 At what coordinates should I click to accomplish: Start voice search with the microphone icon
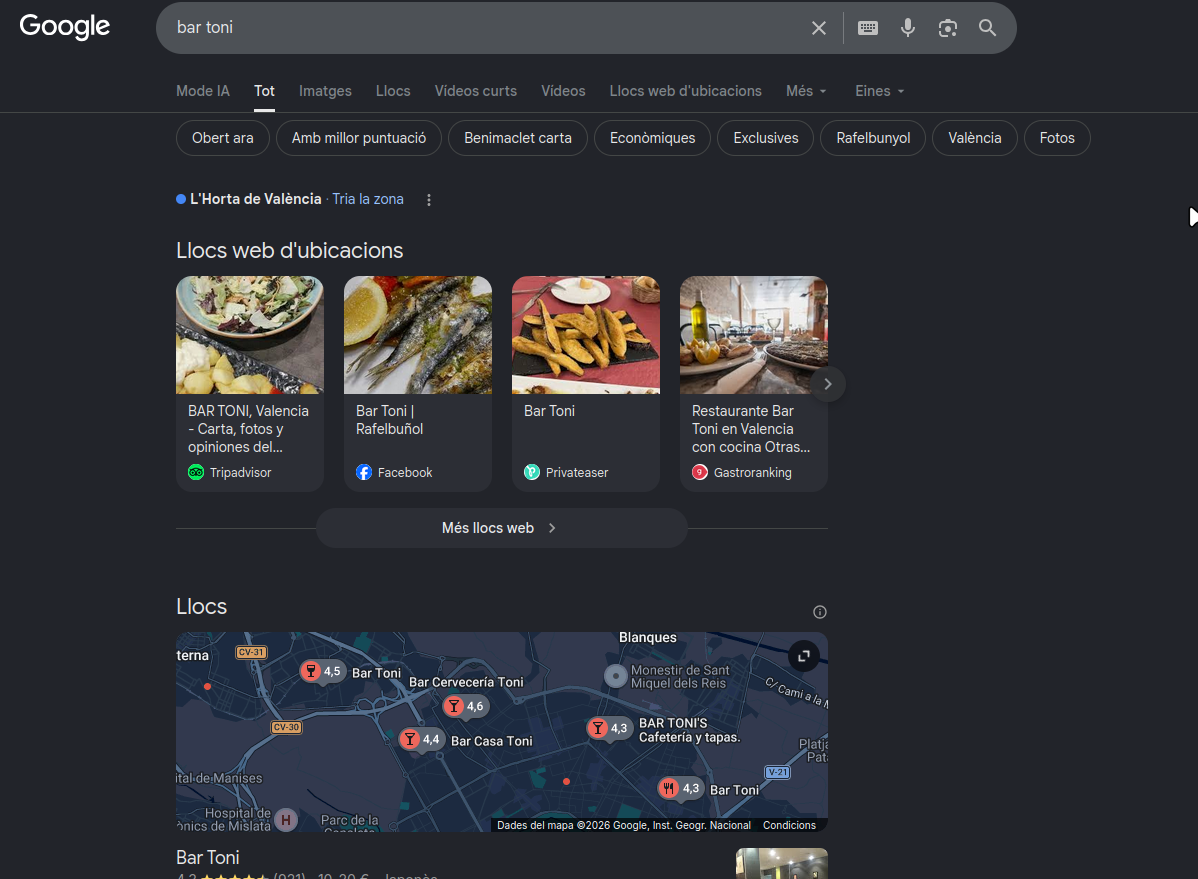(x=907, y=28)
